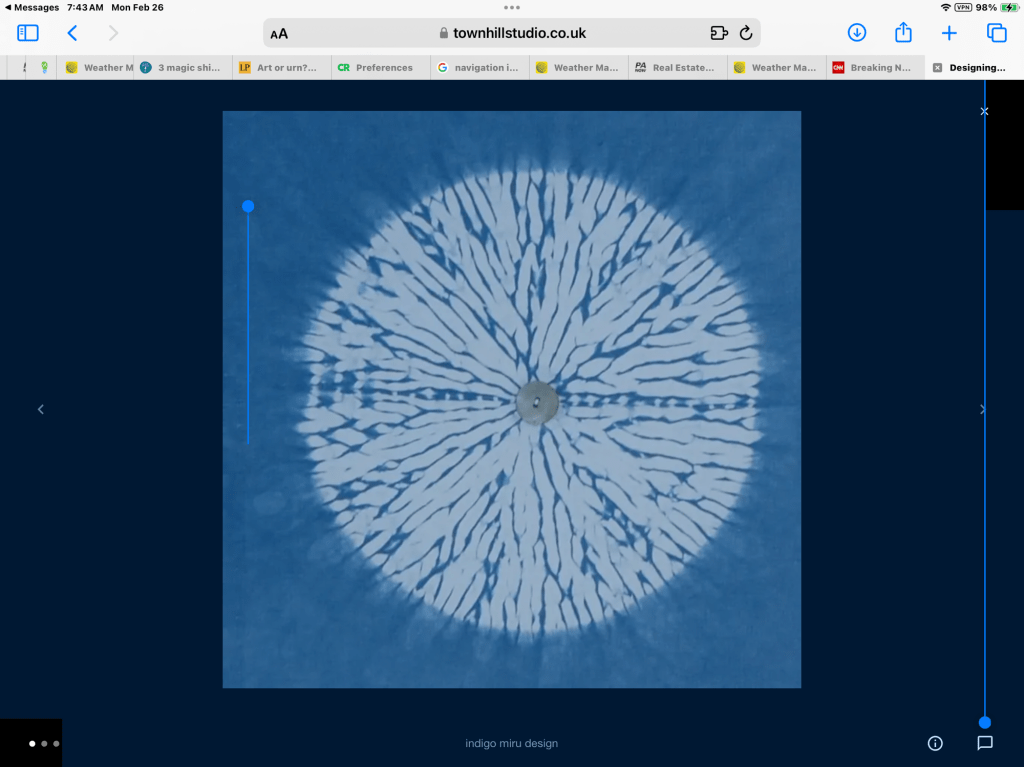Viewport: 1024px width, 767px height.
Task: Reload the townhillstudio page
Action: point(746,33)
